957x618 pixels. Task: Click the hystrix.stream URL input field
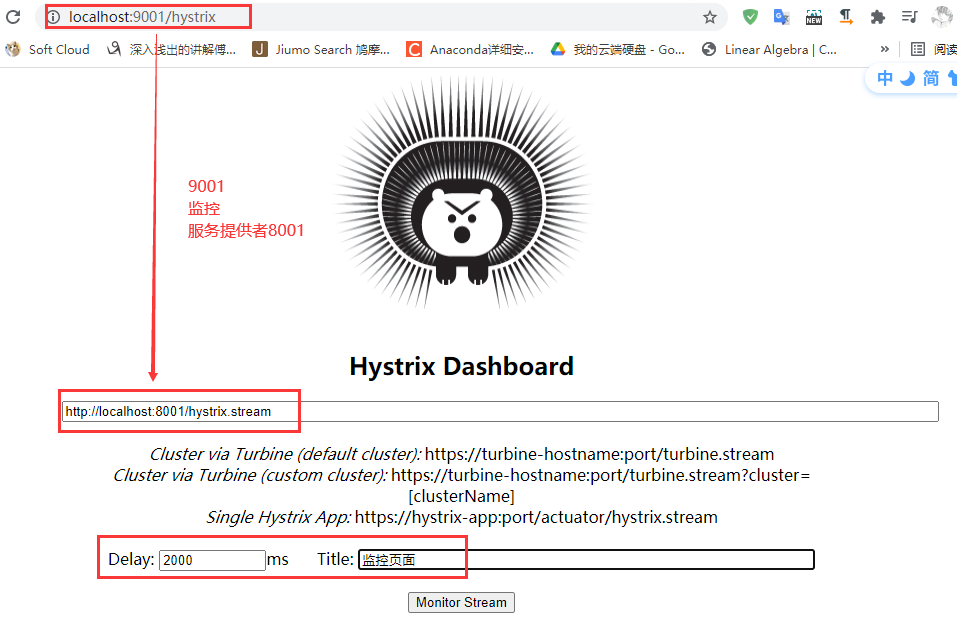pos(500,411)
